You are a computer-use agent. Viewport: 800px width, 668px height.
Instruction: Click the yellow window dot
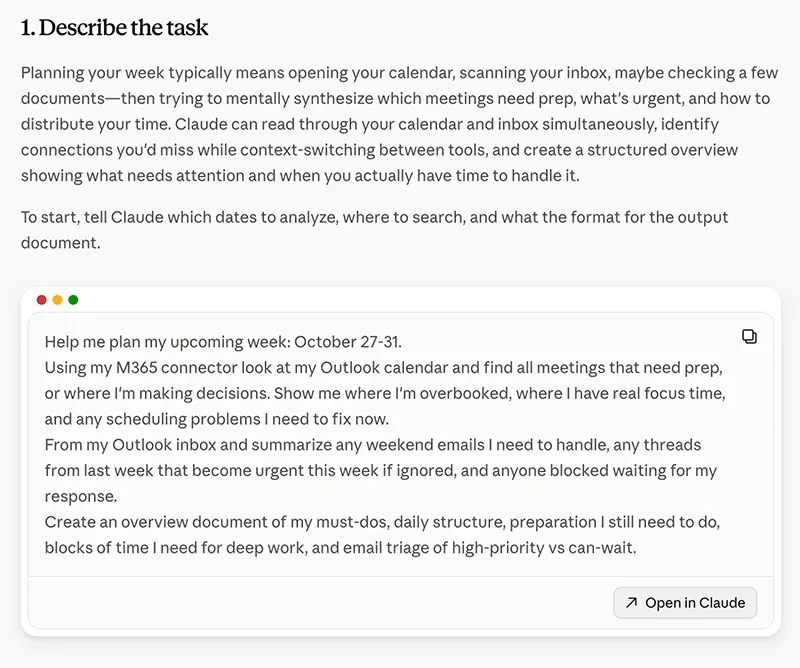pos(58,300)
